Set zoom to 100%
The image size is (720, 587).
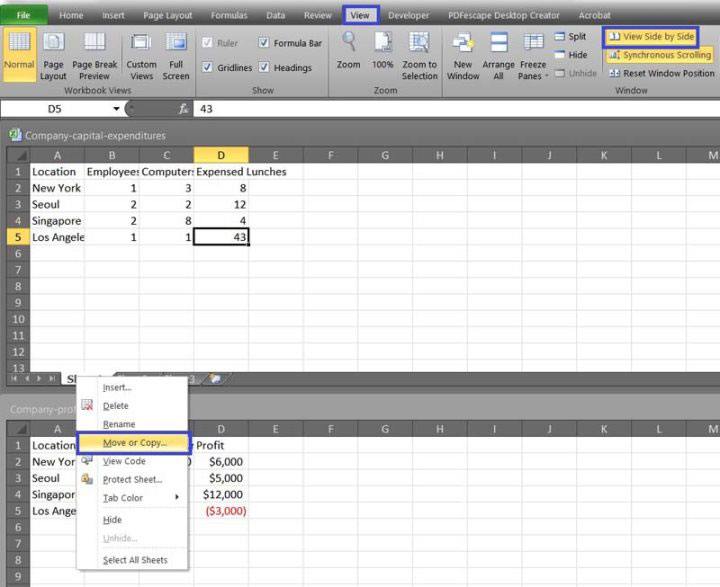382,51
